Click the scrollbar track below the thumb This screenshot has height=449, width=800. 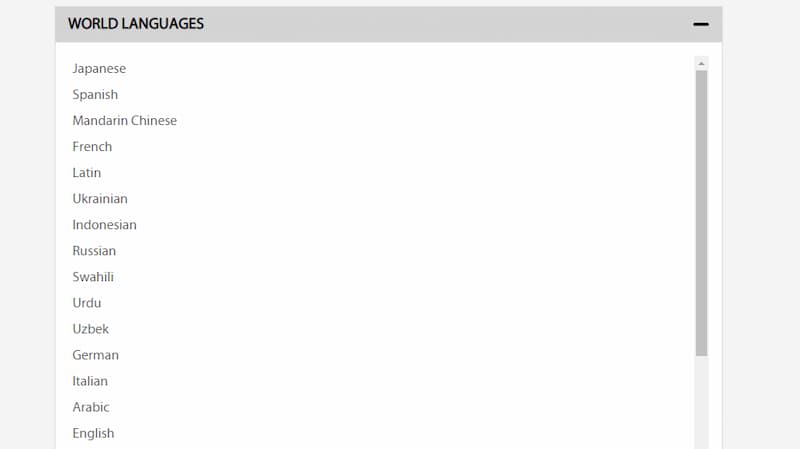coord(701,403)
